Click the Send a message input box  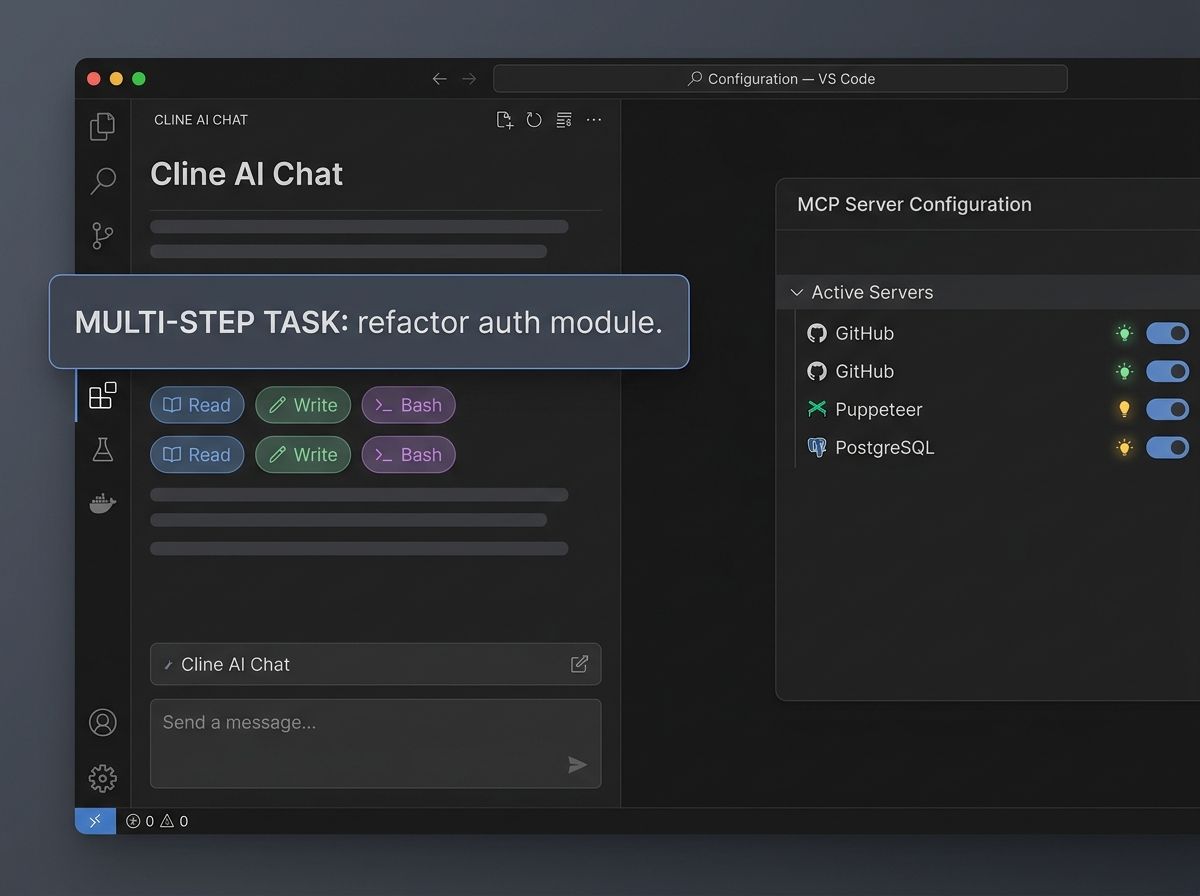tap(375, 743)
